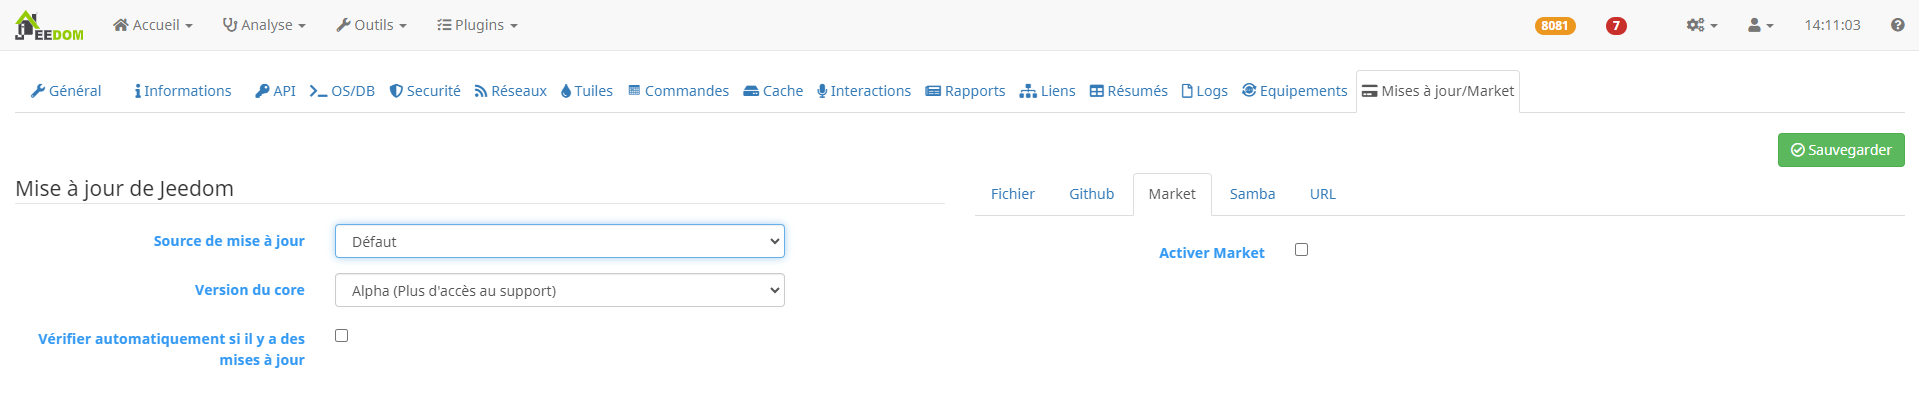Open the Sécurité shield tab
Viewport: 1919px width, 411px height.
pos(425,91)
